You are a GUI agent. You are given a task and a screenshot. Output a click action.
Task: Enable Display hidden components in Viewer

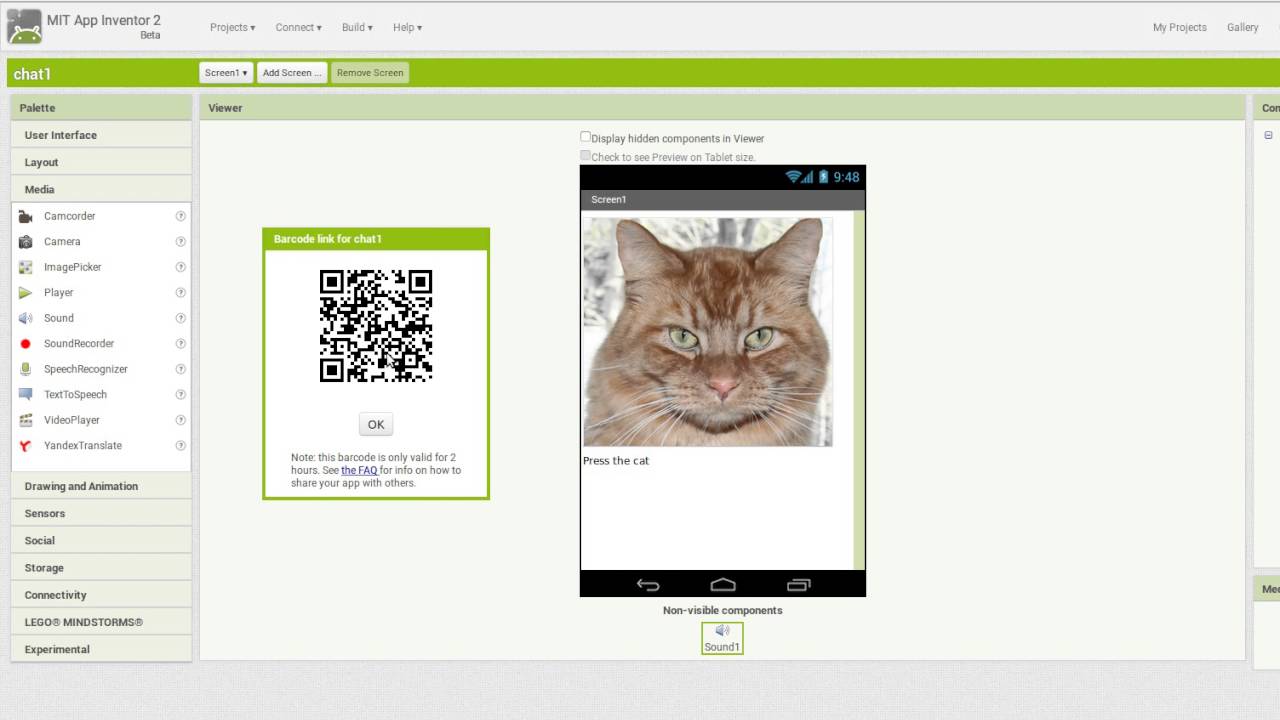click(x=586, y=137)
